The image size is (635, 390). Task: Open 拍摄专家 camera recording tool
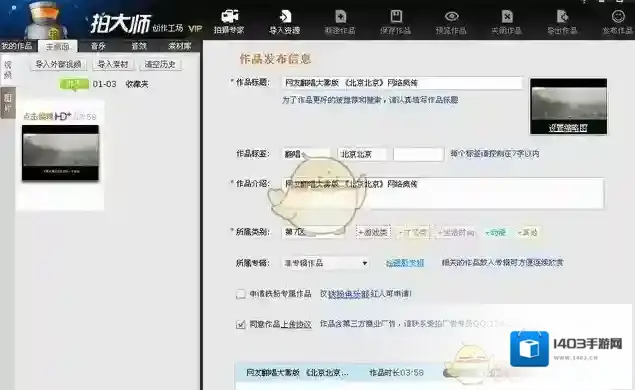[229, 22]
